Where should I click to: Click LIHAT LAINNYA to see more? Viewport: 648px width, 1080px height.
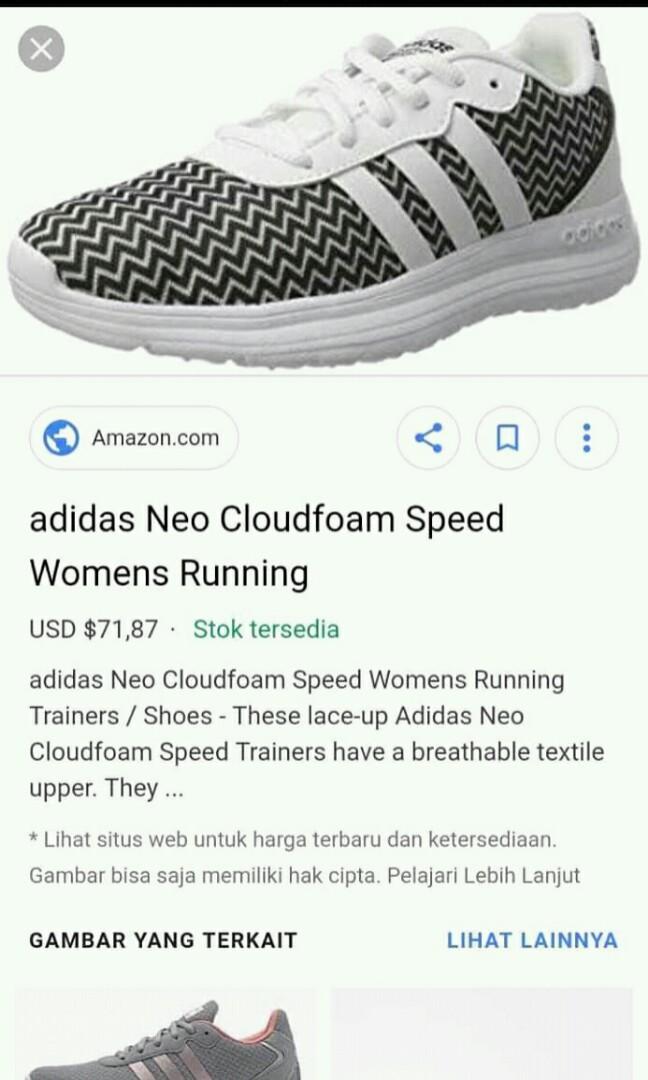[532, 940]
